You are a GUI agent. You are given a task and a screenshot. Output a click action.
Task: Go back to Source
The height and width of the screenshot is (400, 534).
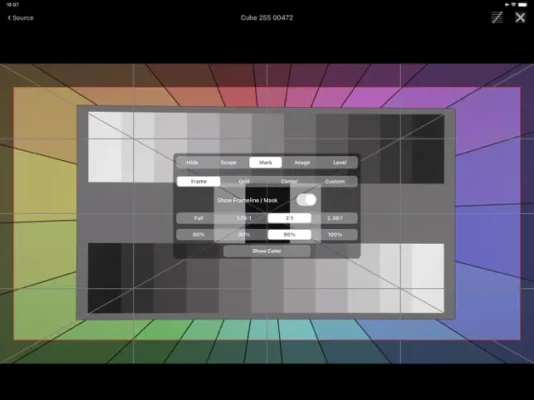click(20, 18)
